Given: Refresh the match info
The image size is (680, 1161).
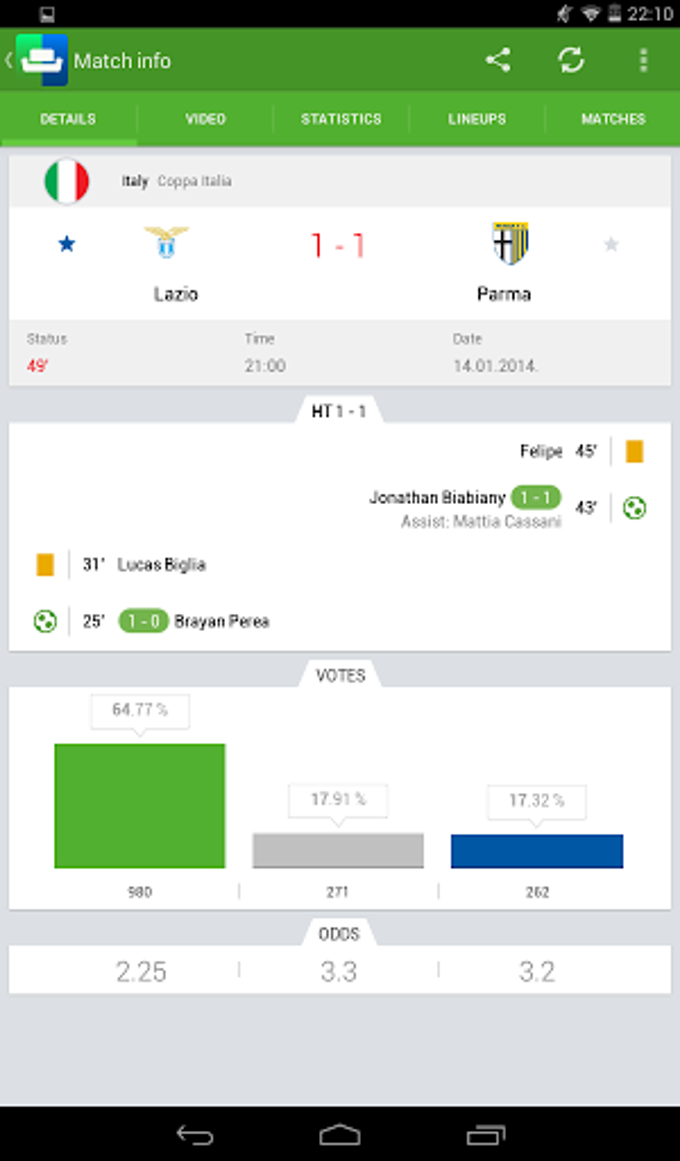Looking at the screenshot, I should click(x=571, y=60).
